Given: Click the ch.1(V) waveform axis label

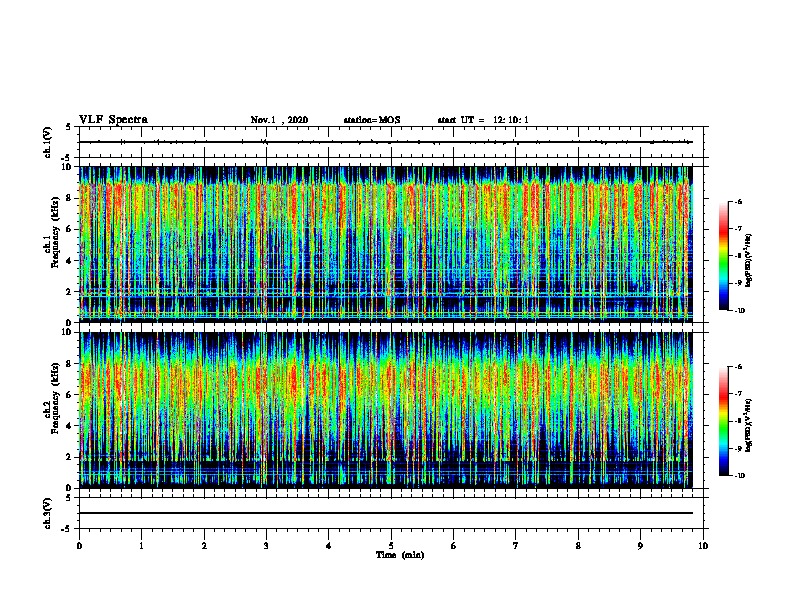Looking at the screenshot, I should (x=48, y=142).
